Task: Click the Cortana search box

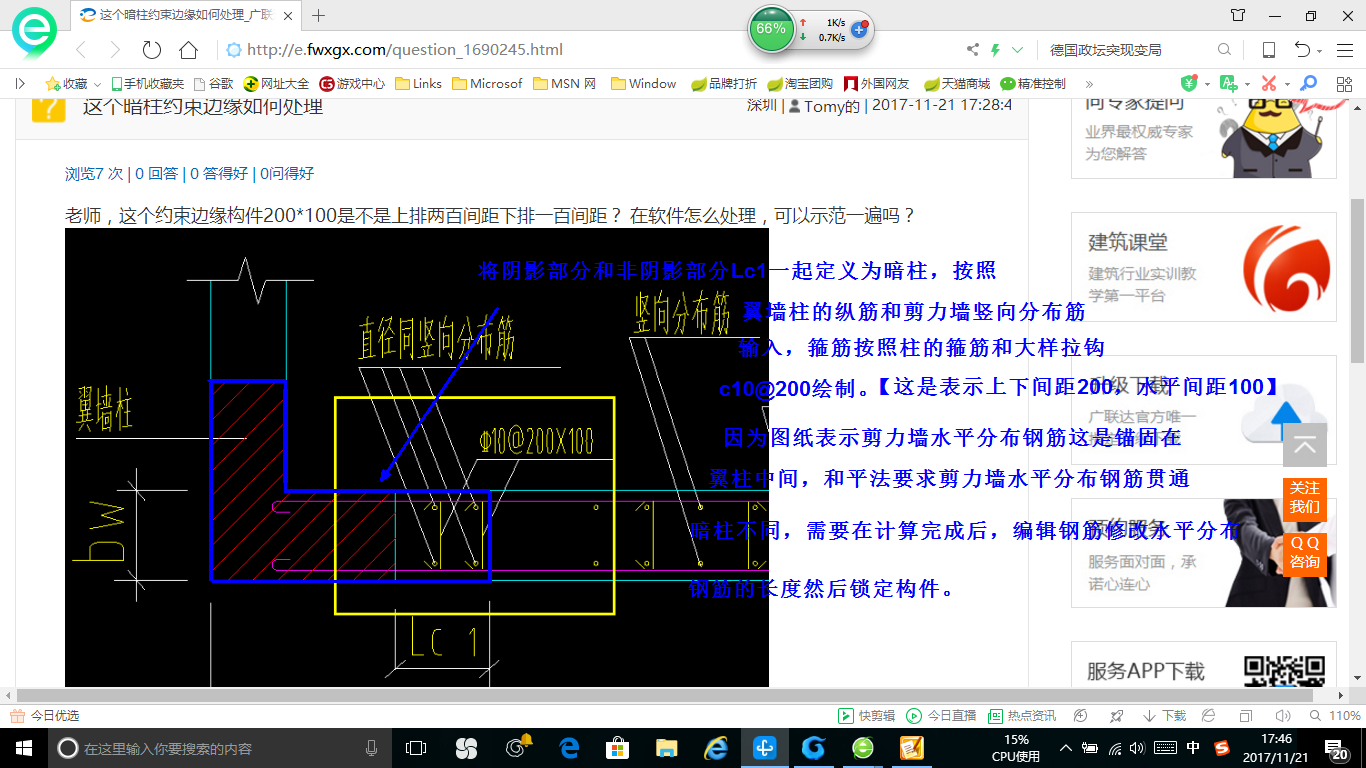Action: (220, 748)
